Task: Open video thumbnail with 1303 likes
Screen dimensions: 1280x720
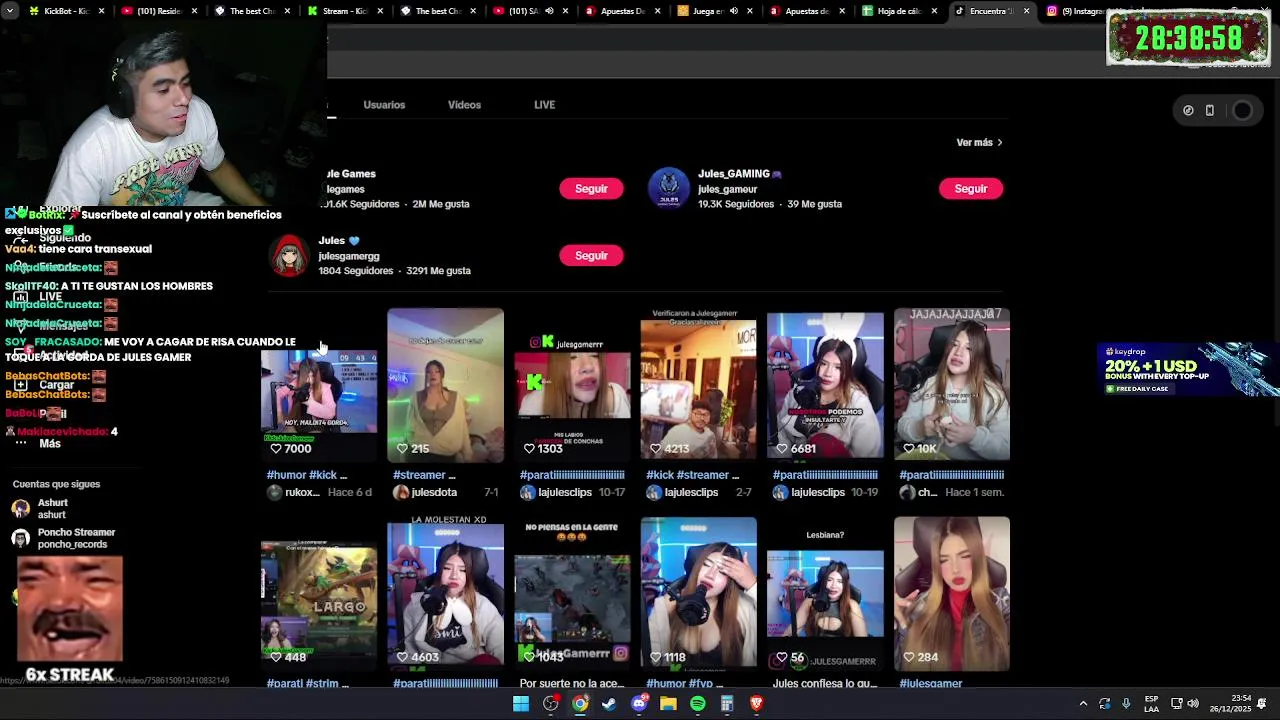Action: (572, 385)
